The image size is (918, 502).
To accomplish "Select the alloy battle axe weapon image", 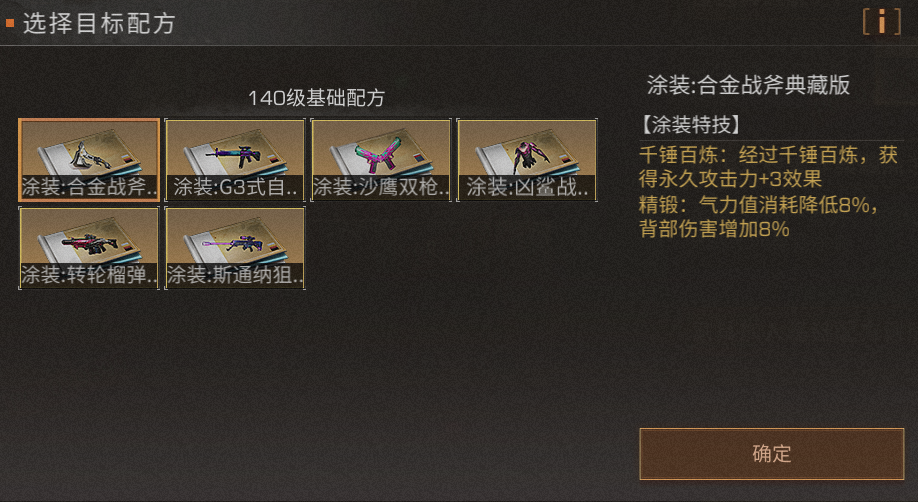I will tap(89, 154).
